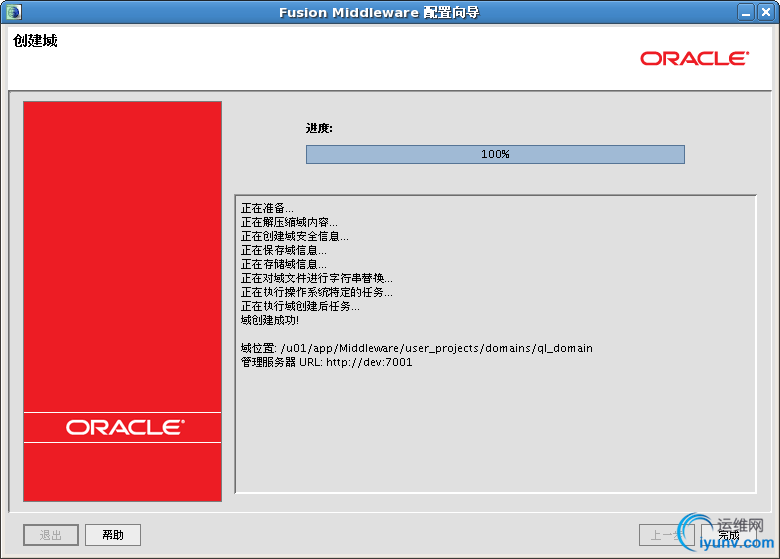Click the 正在执行域创建后任务... line
Screen dimensions: 780x559
[300, 306]
